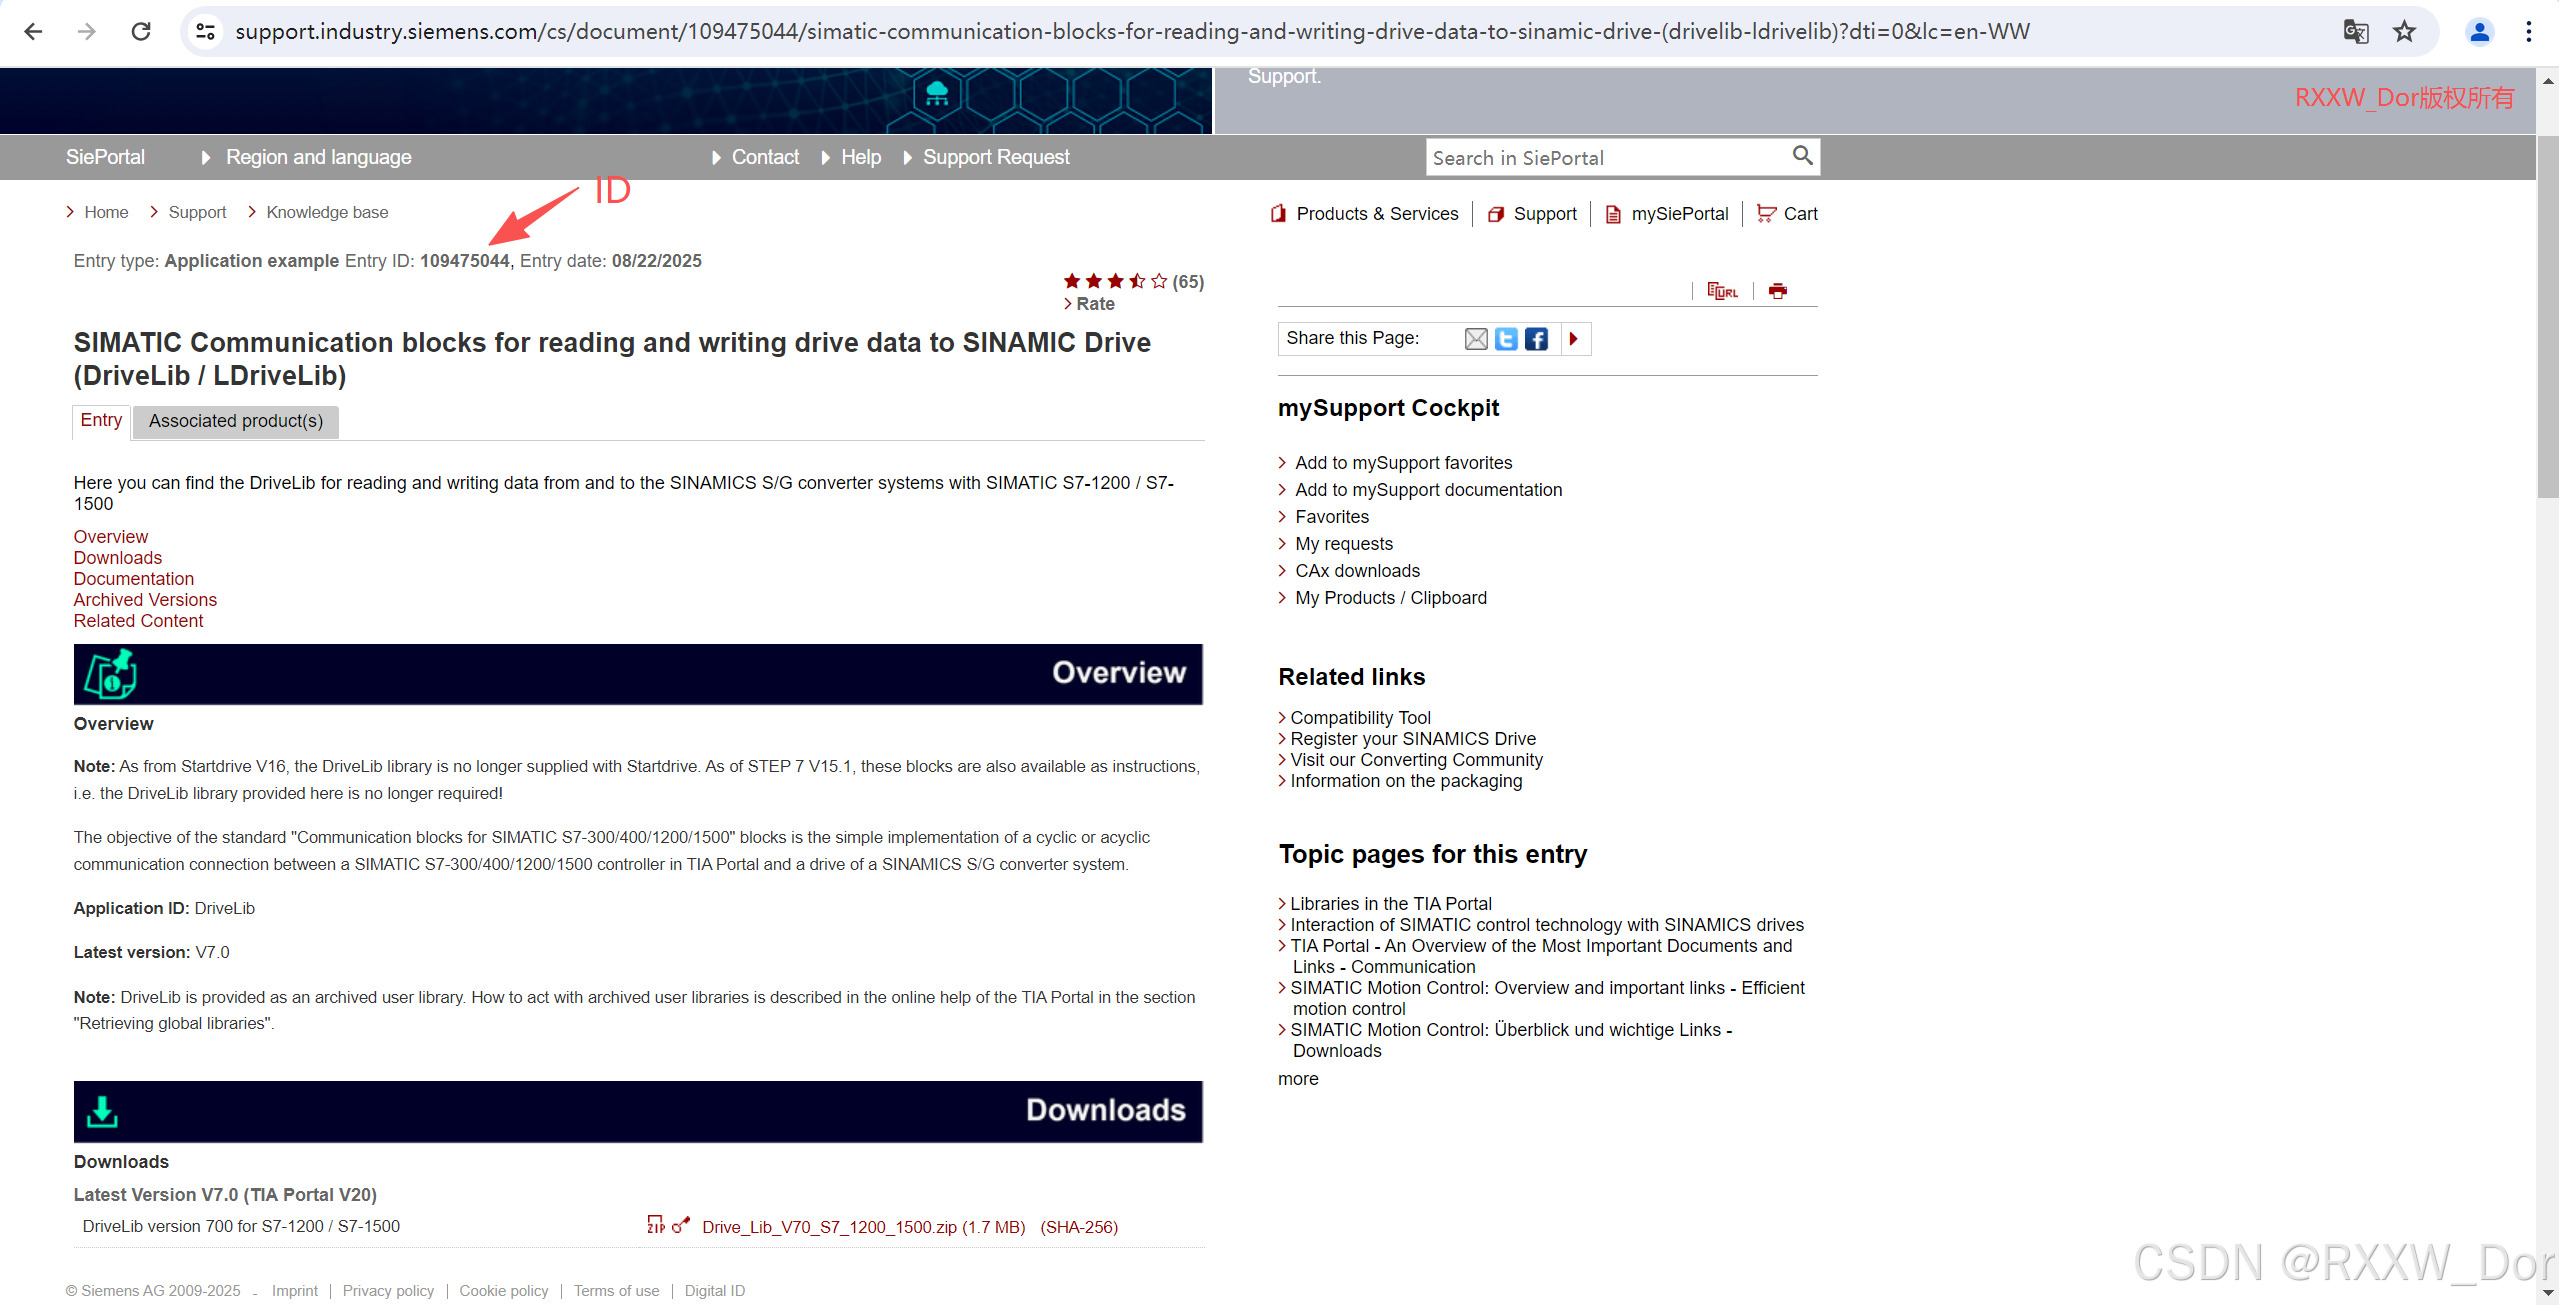Add to mySupport favorites
The width and height of the screenshot is (2559, 1305).
click(1403, 463)
